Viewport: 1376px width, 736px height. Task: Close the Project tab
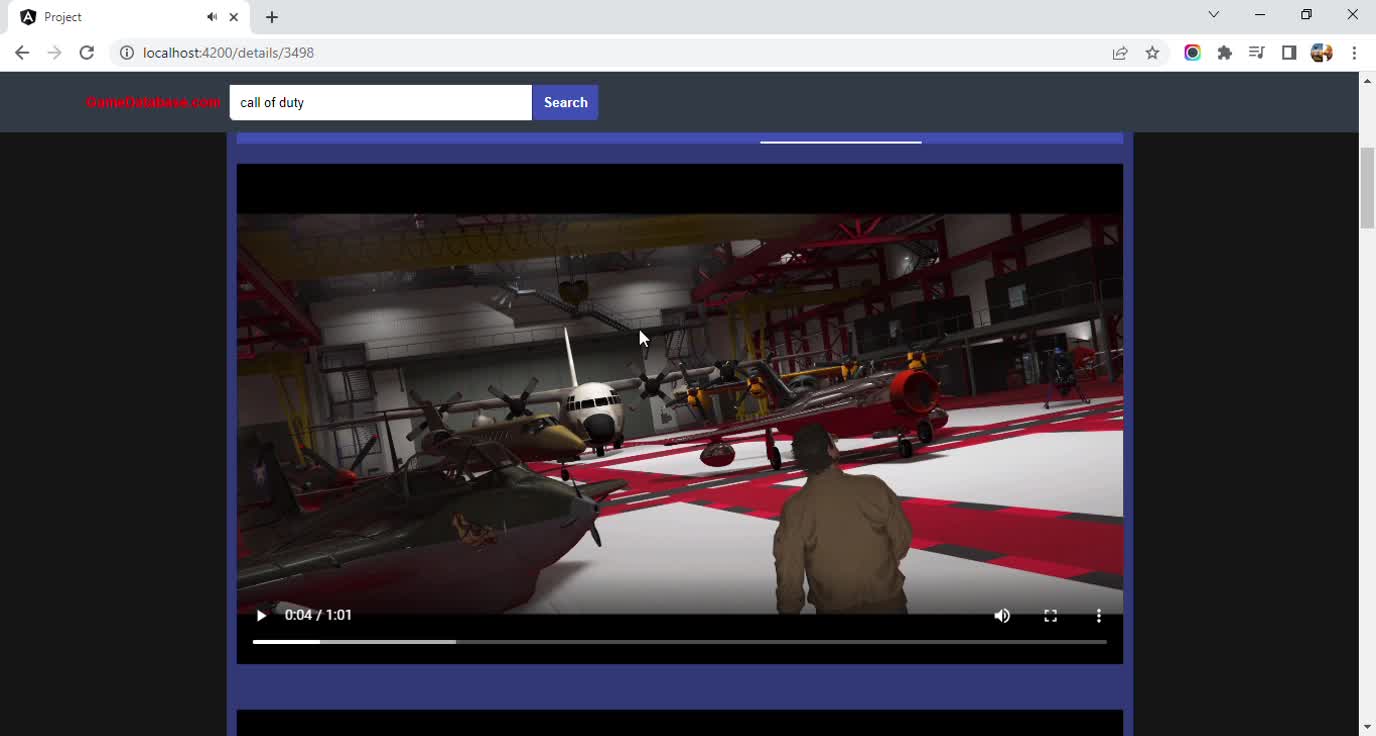click(x=234, y=17)
